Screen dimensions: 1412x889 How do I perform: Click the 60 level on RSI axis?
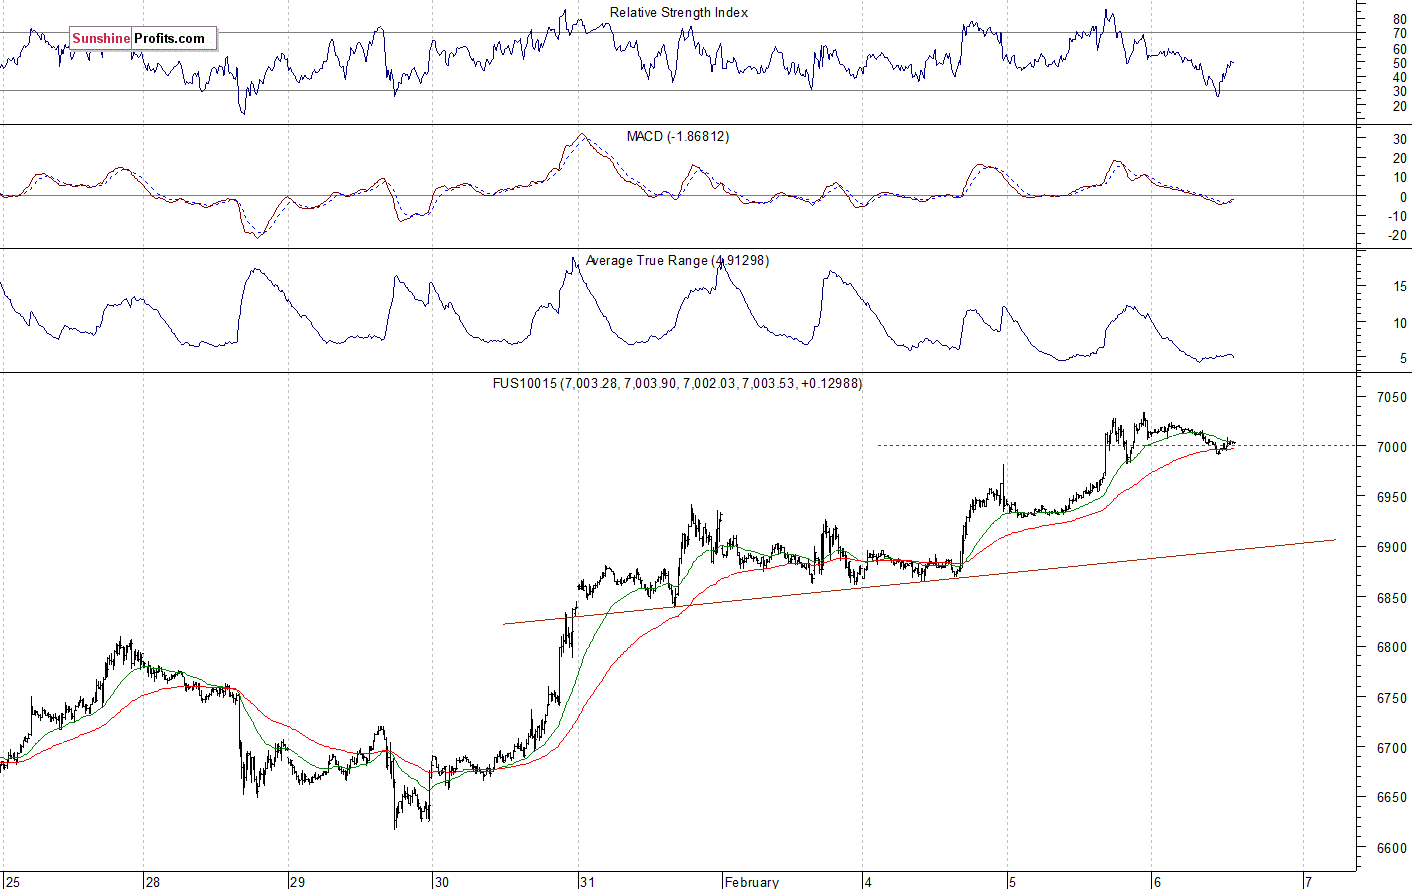point(1399,49)
